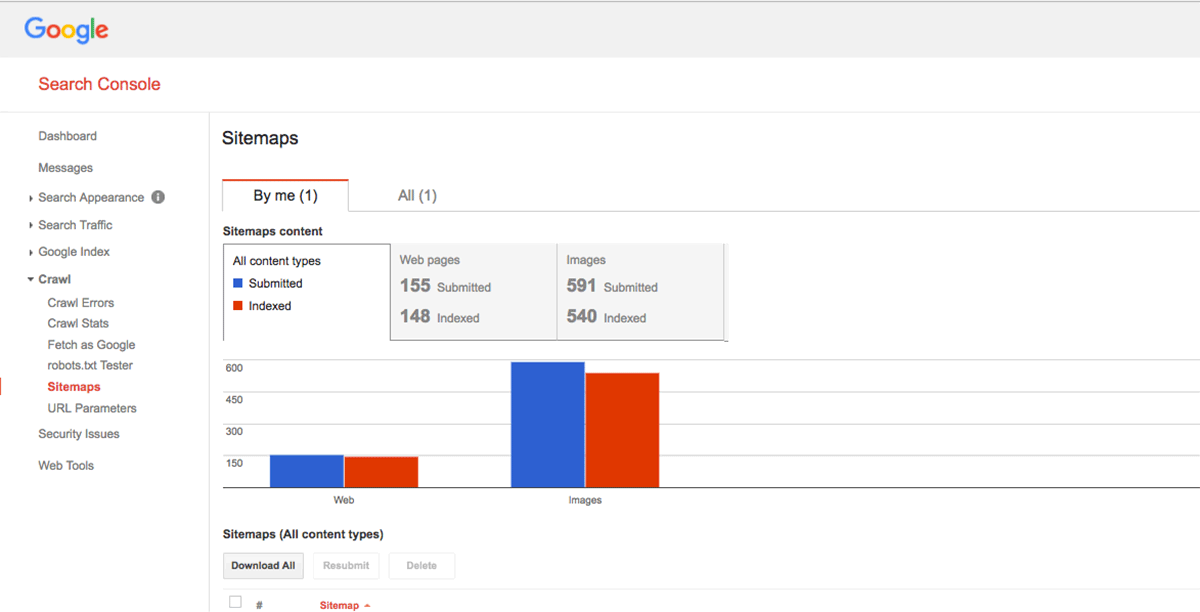1200x612 pixels.
Task: Click the '540 Indexed' images value
Action: [606, 317]
